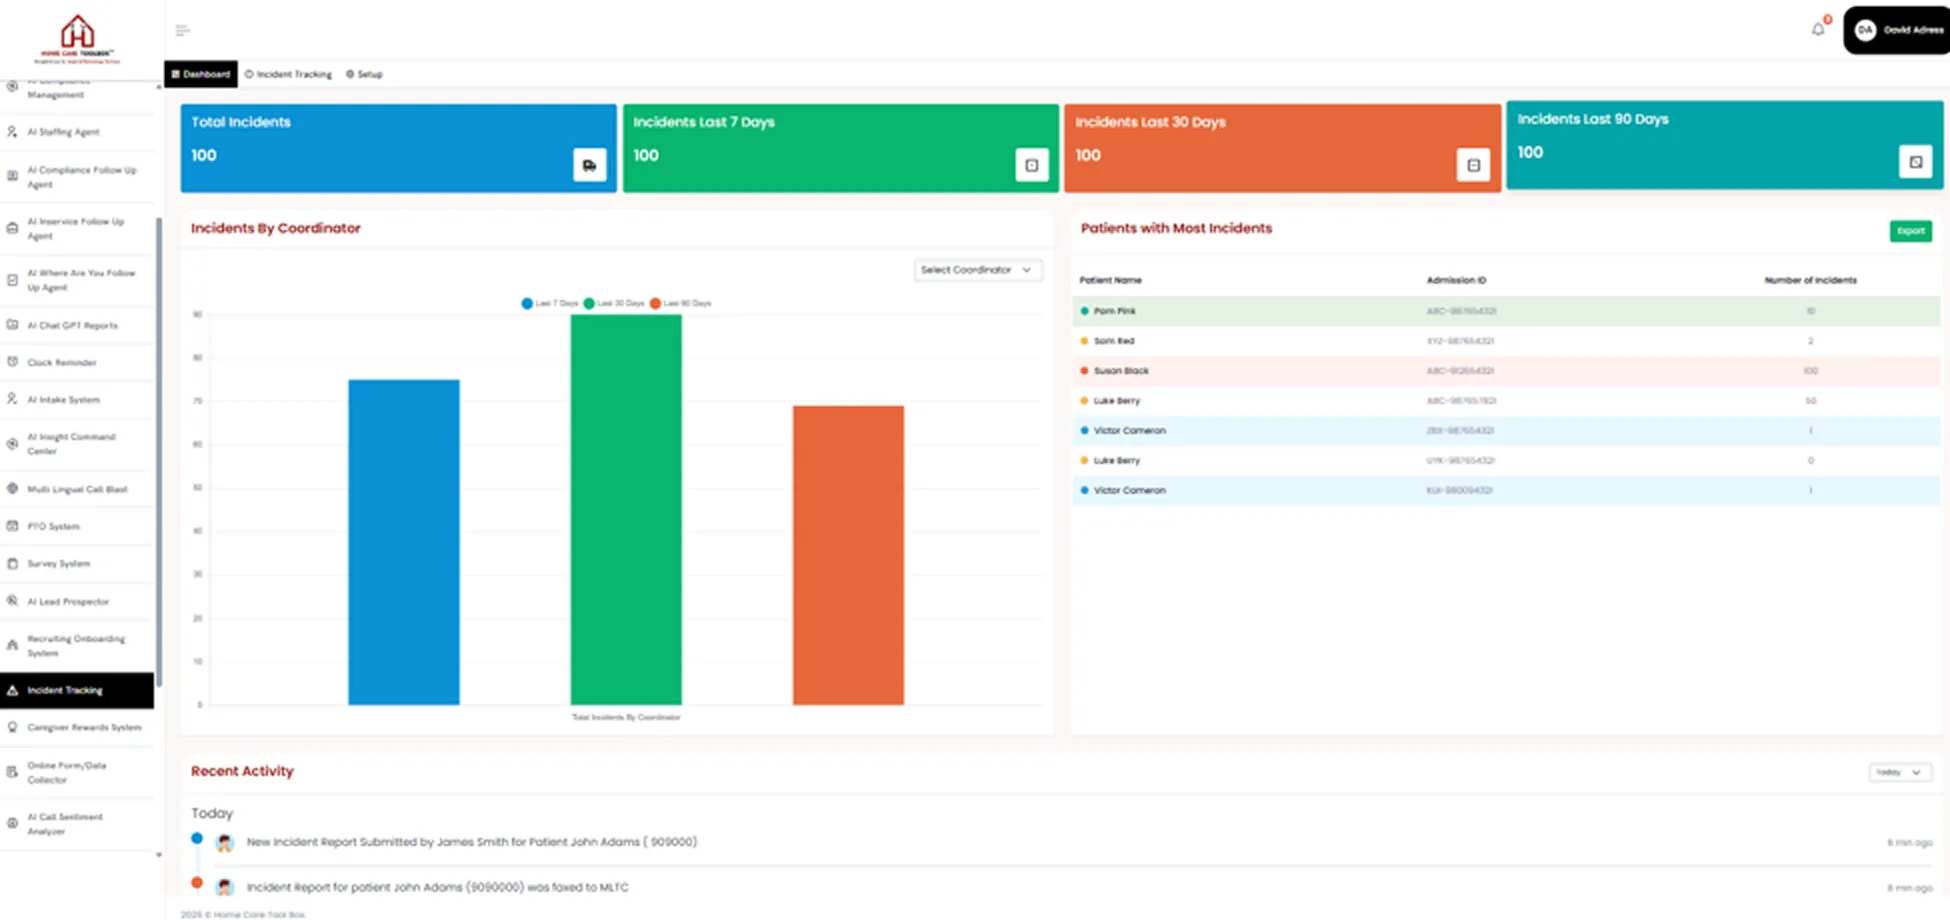Click the sidebar scroll down arrow
Screen dimensions: 1950x920
158,855
